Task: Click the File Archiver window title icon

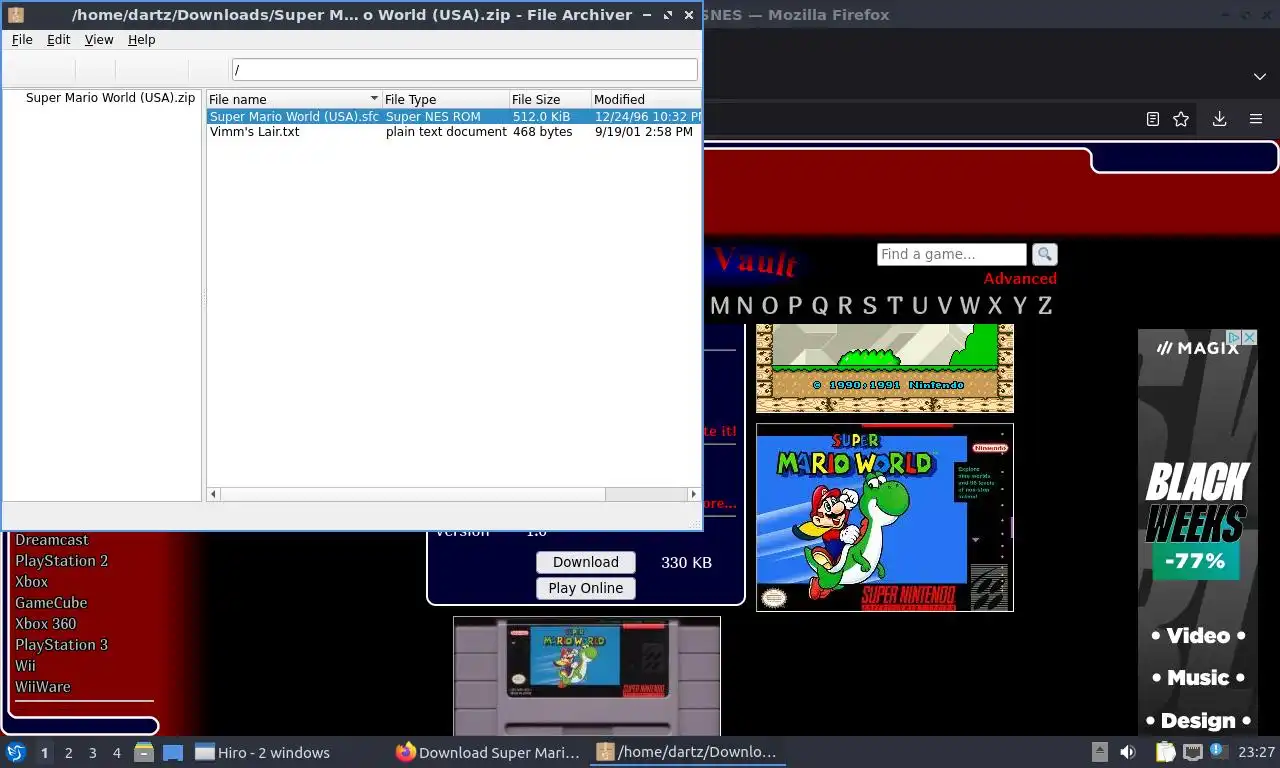Action: [x=16, y=14]
